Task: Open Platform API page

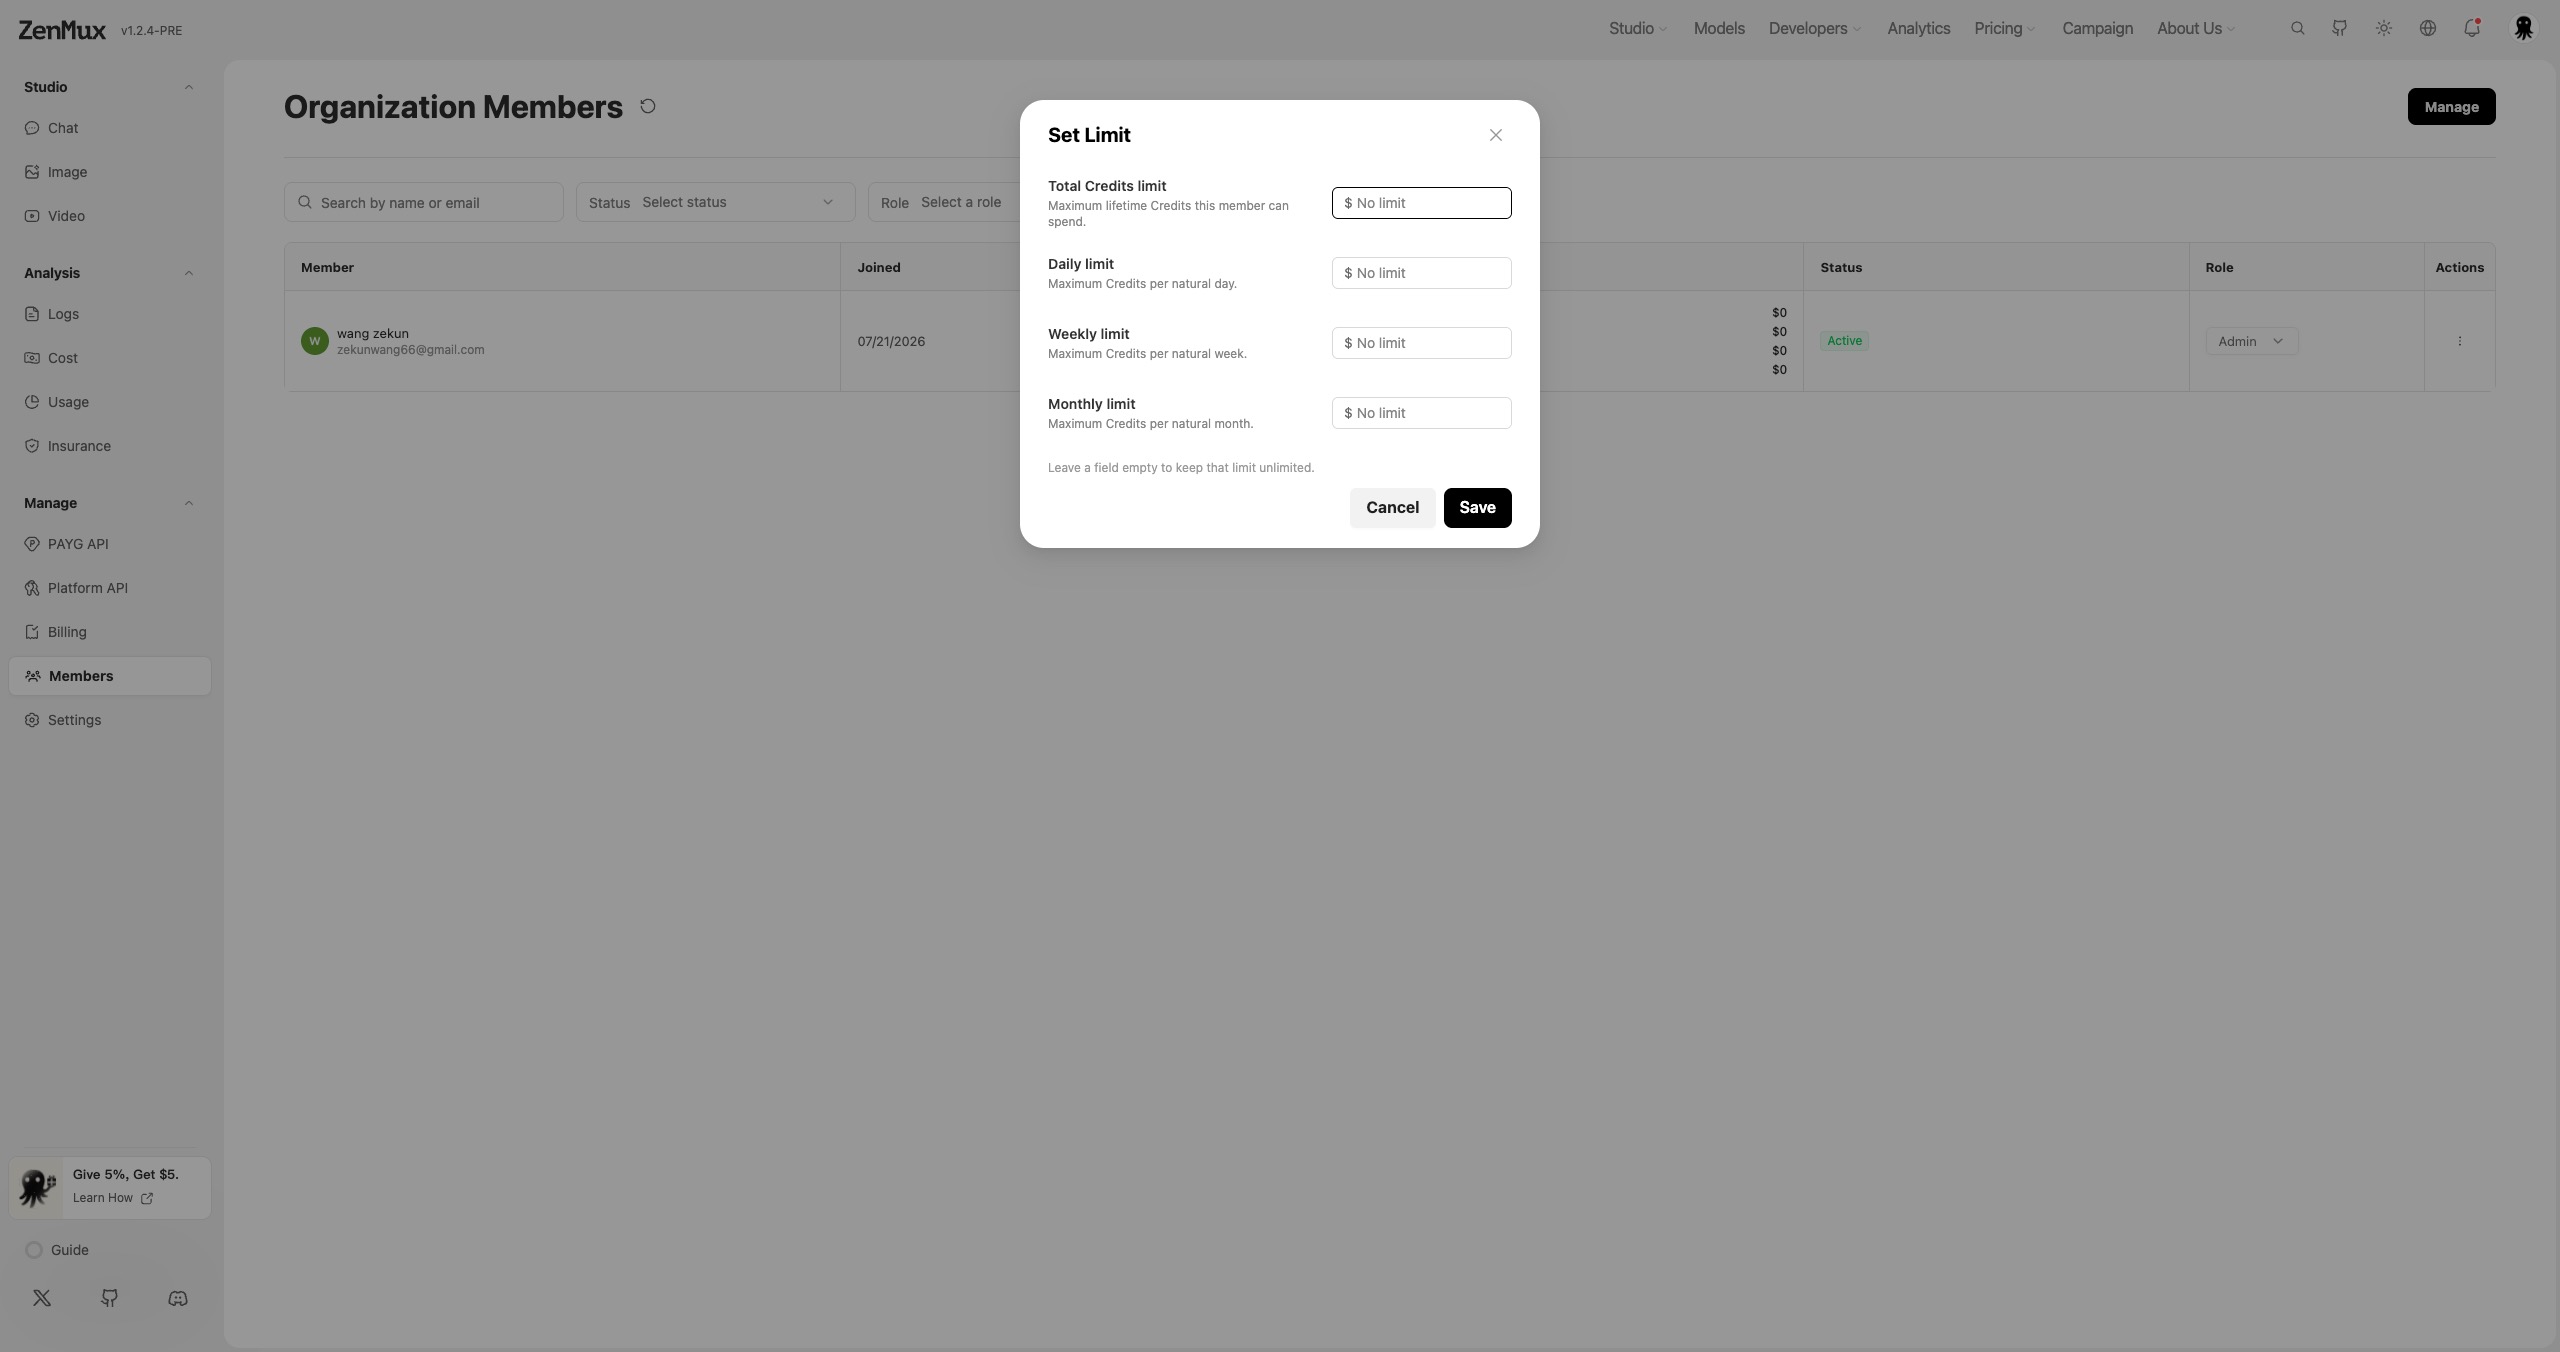Action: [110, 588]
